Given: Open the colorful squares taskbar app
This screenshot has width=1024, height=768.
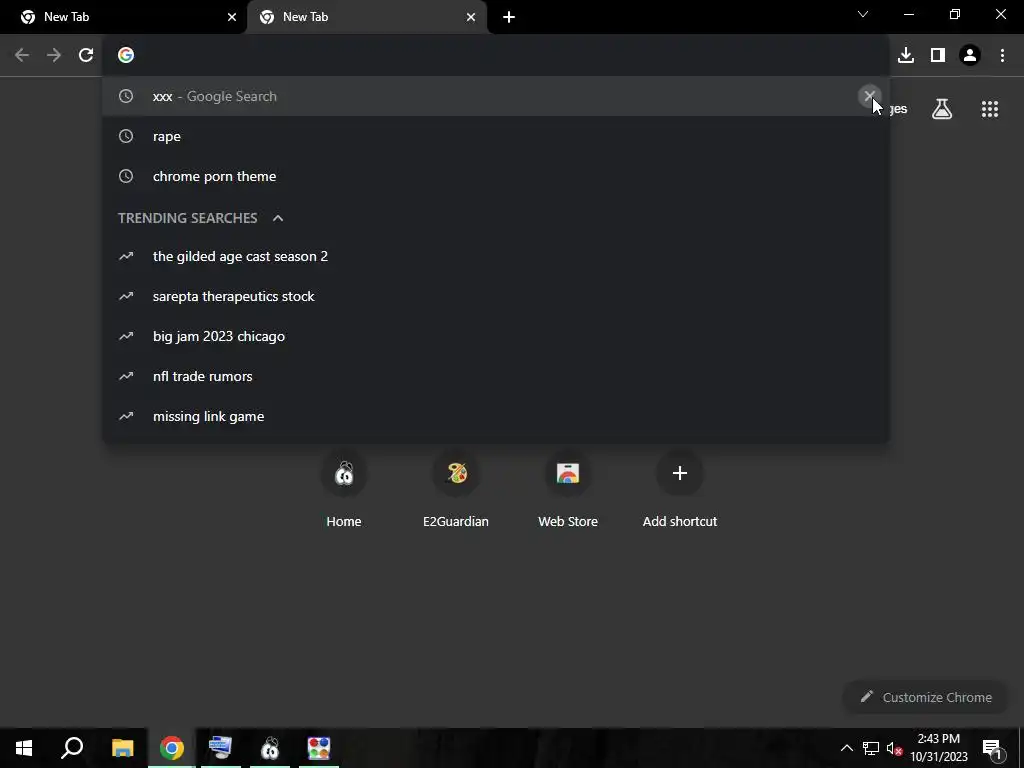Looking at the screenshot, I should tap(319, 748).
